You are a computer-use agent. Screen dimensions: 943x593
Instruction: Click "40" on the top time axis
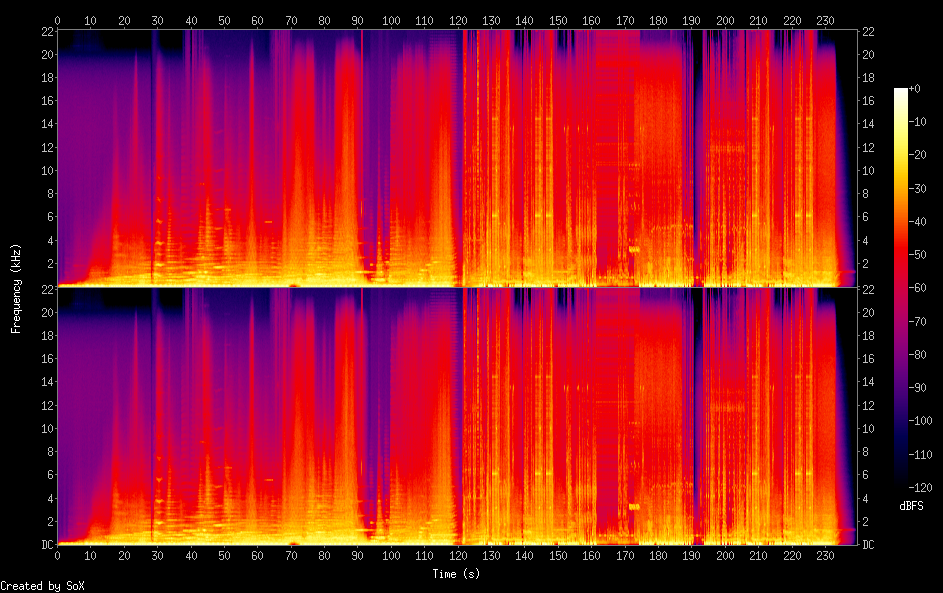pos(191,20)
